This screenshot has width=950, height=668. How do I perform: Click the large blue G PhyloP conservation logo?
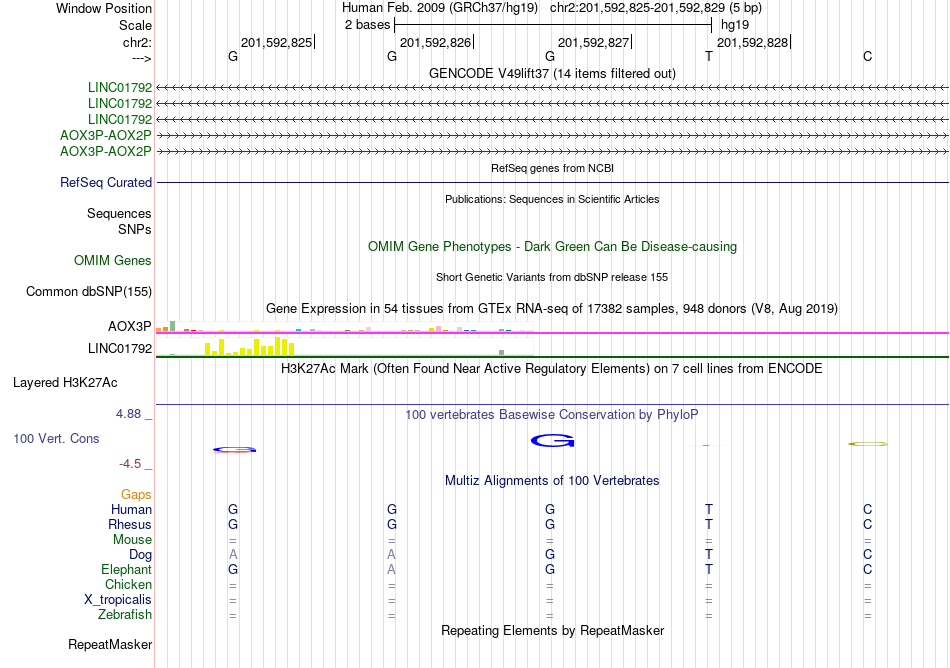pos(553,441)
